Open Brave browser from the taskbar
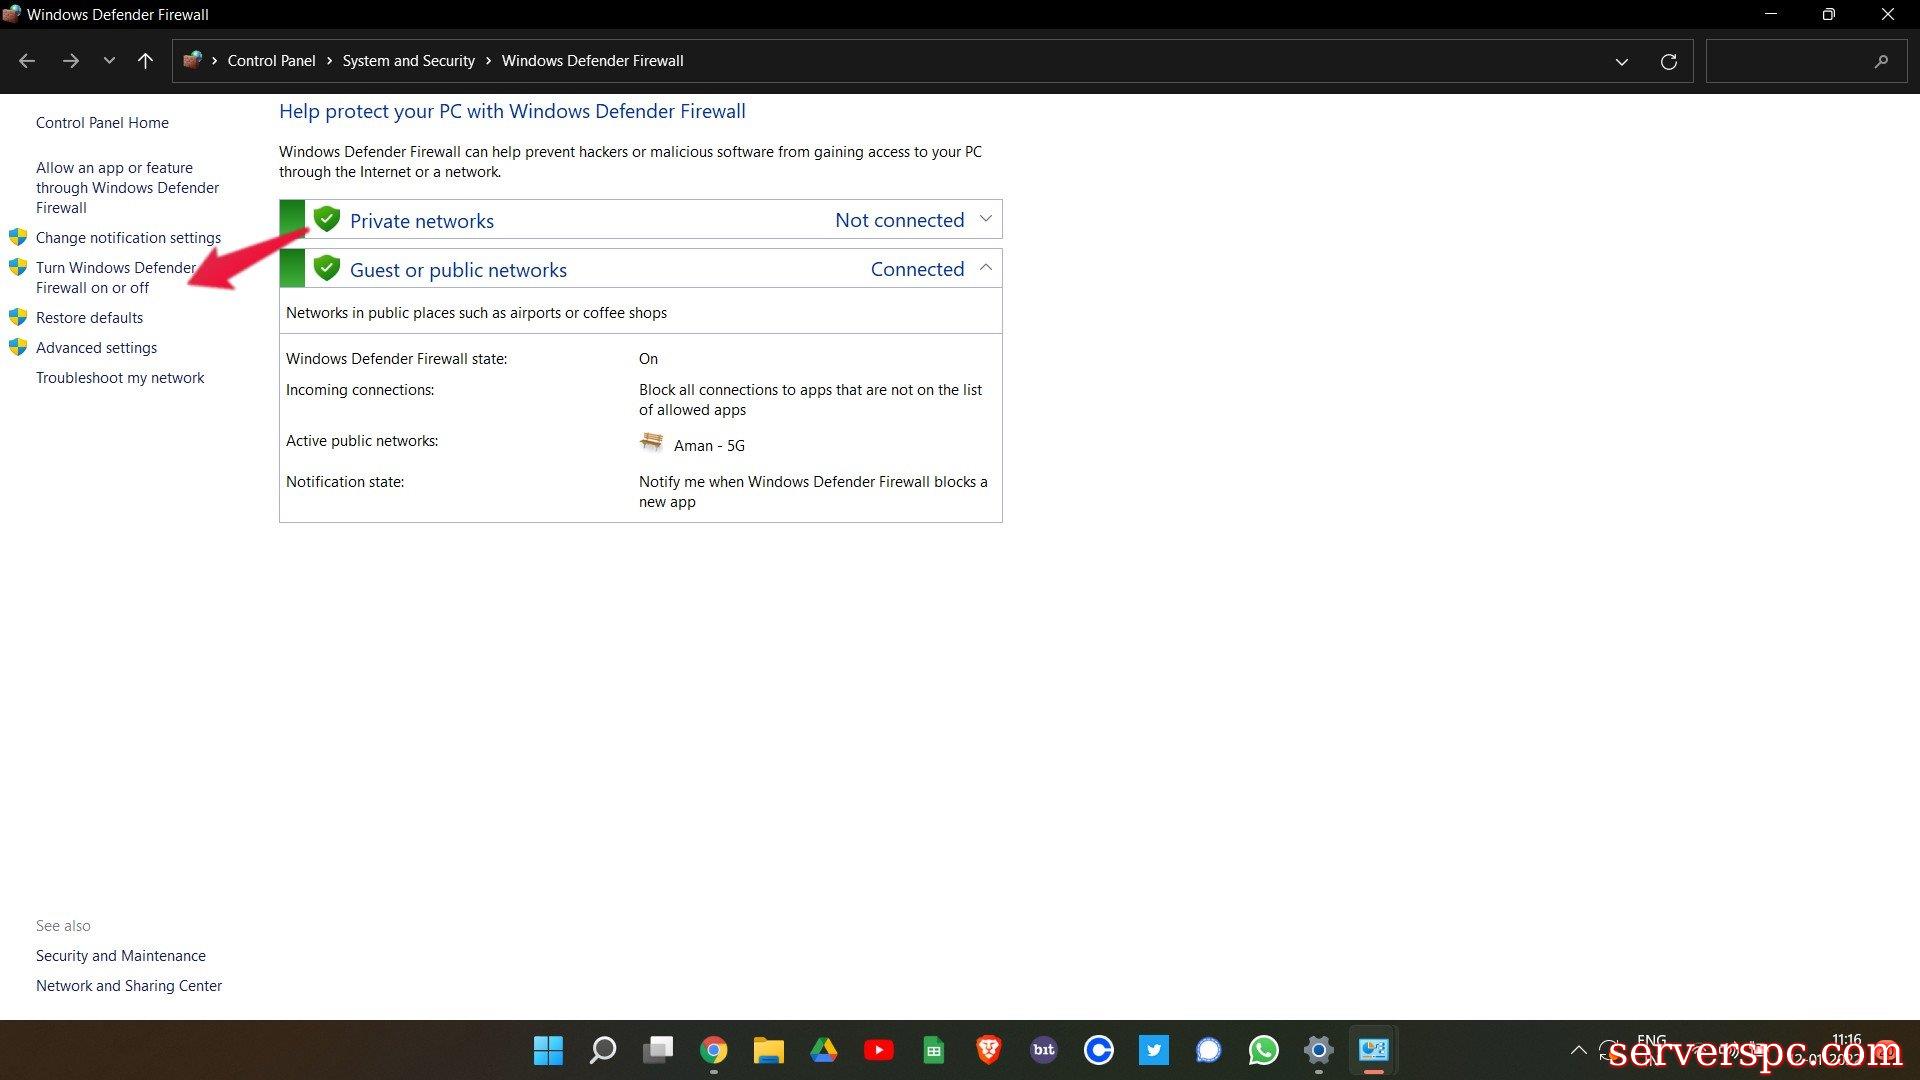This screenshot has height=1080, width=1920. point(988,1050)
